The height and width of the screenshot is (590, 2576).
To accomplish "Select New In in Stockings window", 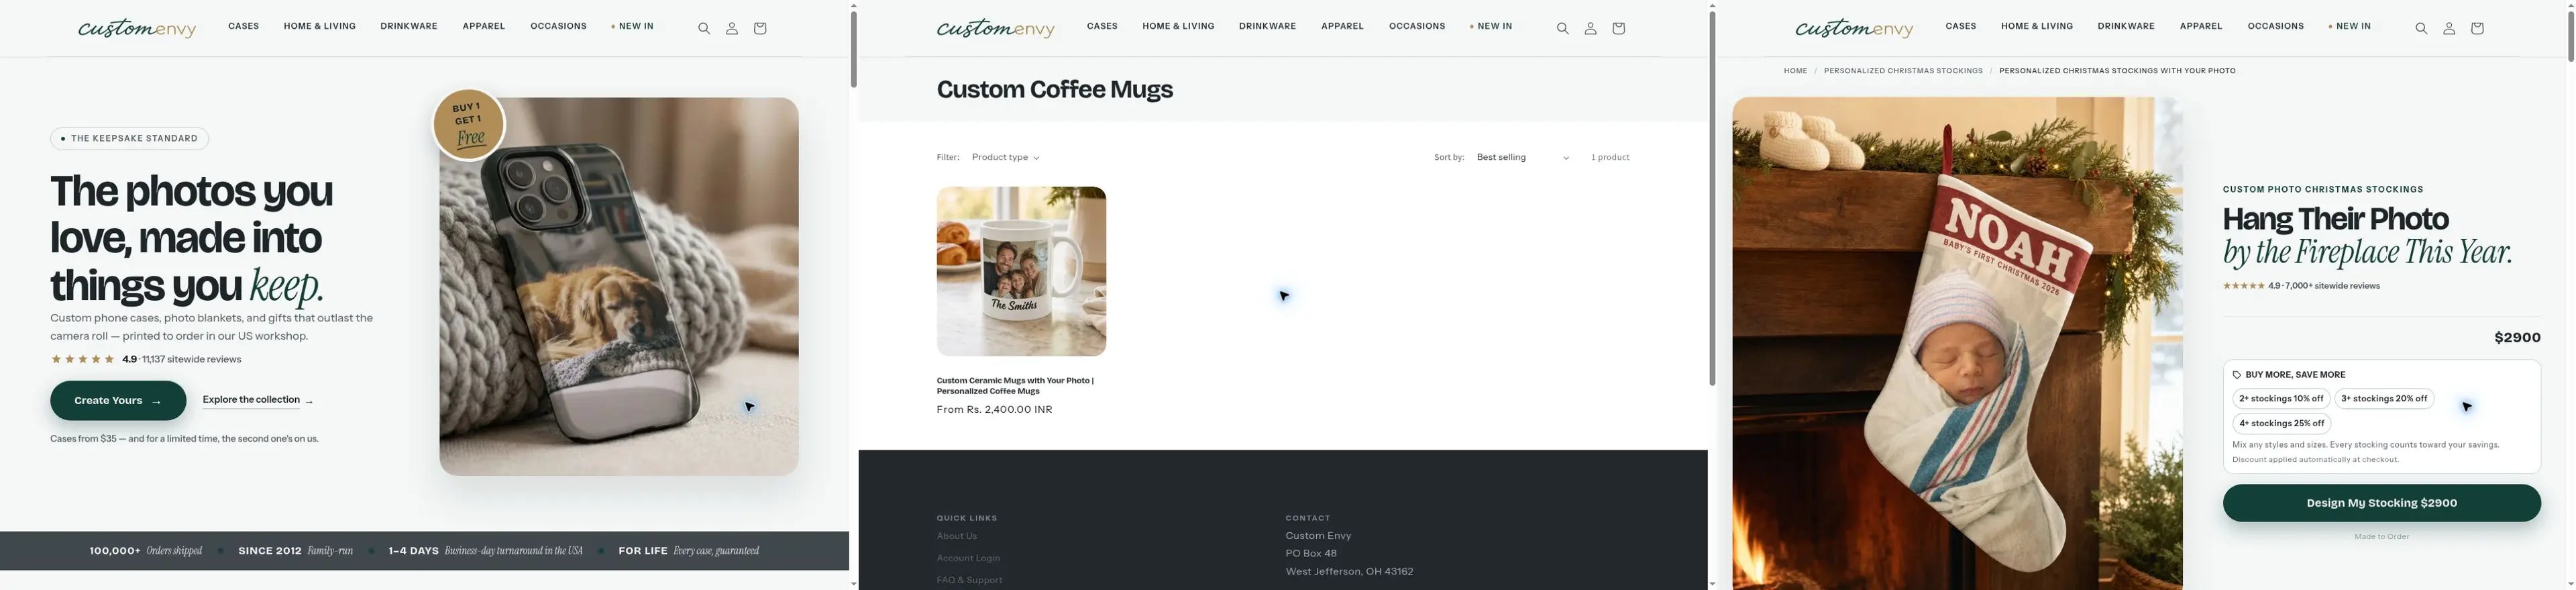I will (x=2350, y=26).
